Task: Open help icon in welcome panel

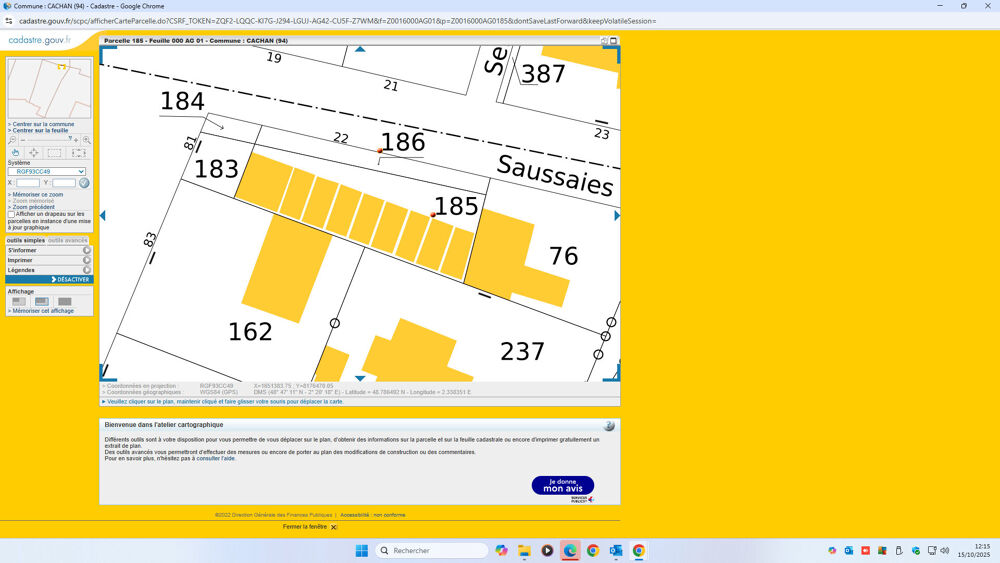Action: pos(609,426)
